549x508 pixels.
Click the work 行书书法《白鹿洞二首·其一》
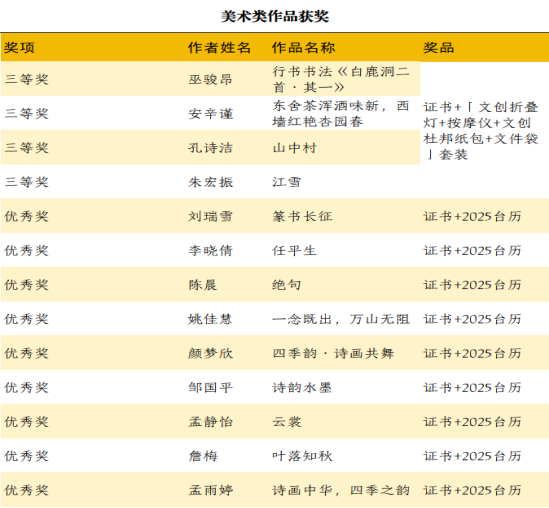pyautogui.click(x=341, y=79)
